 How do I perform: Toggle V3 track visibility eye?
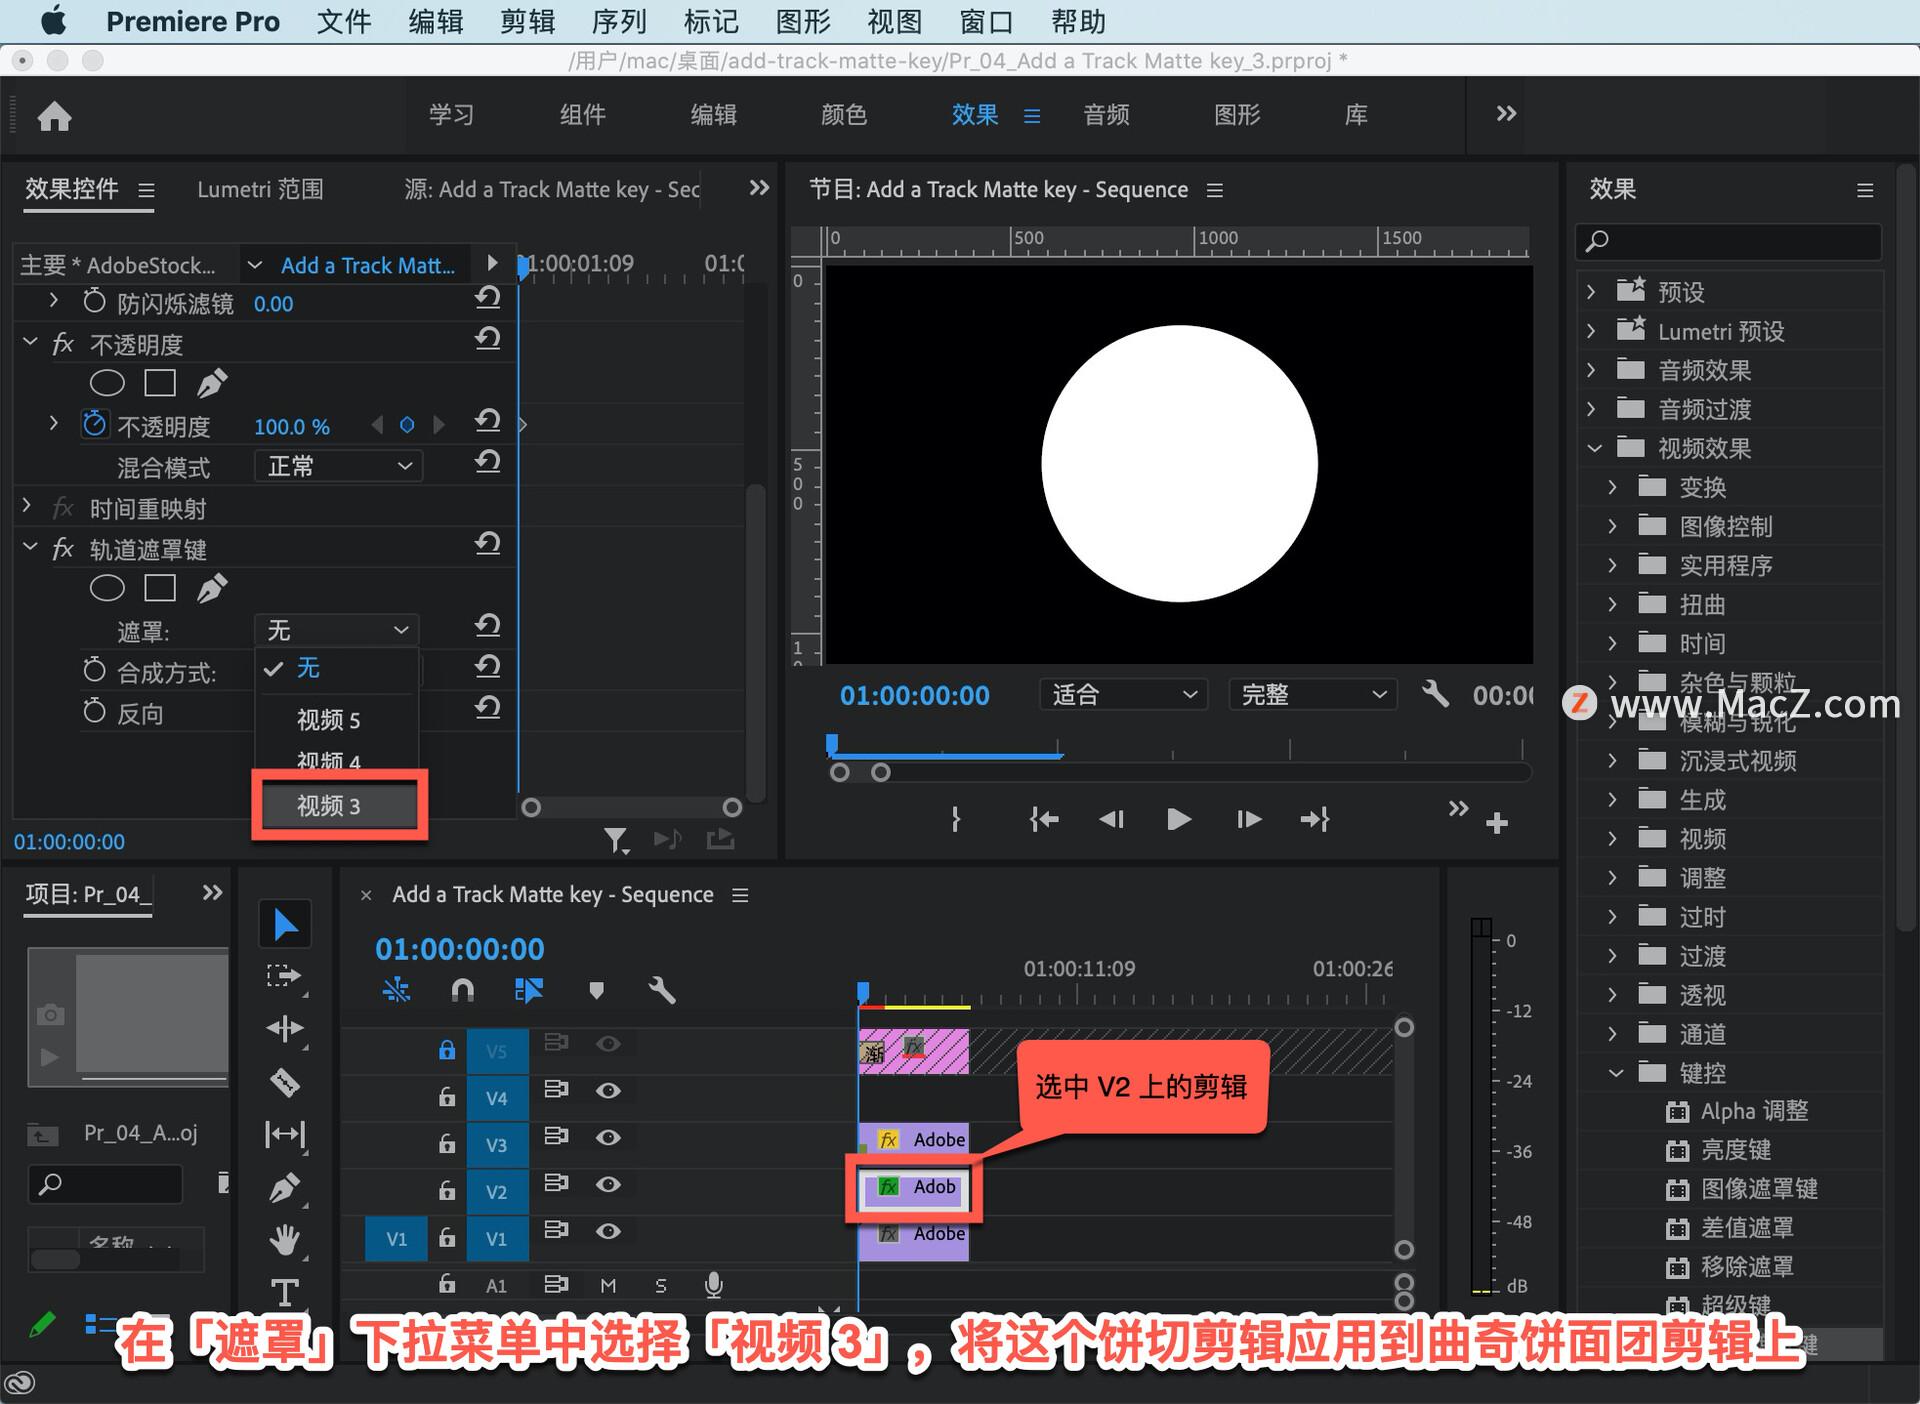click(608, 1137)
